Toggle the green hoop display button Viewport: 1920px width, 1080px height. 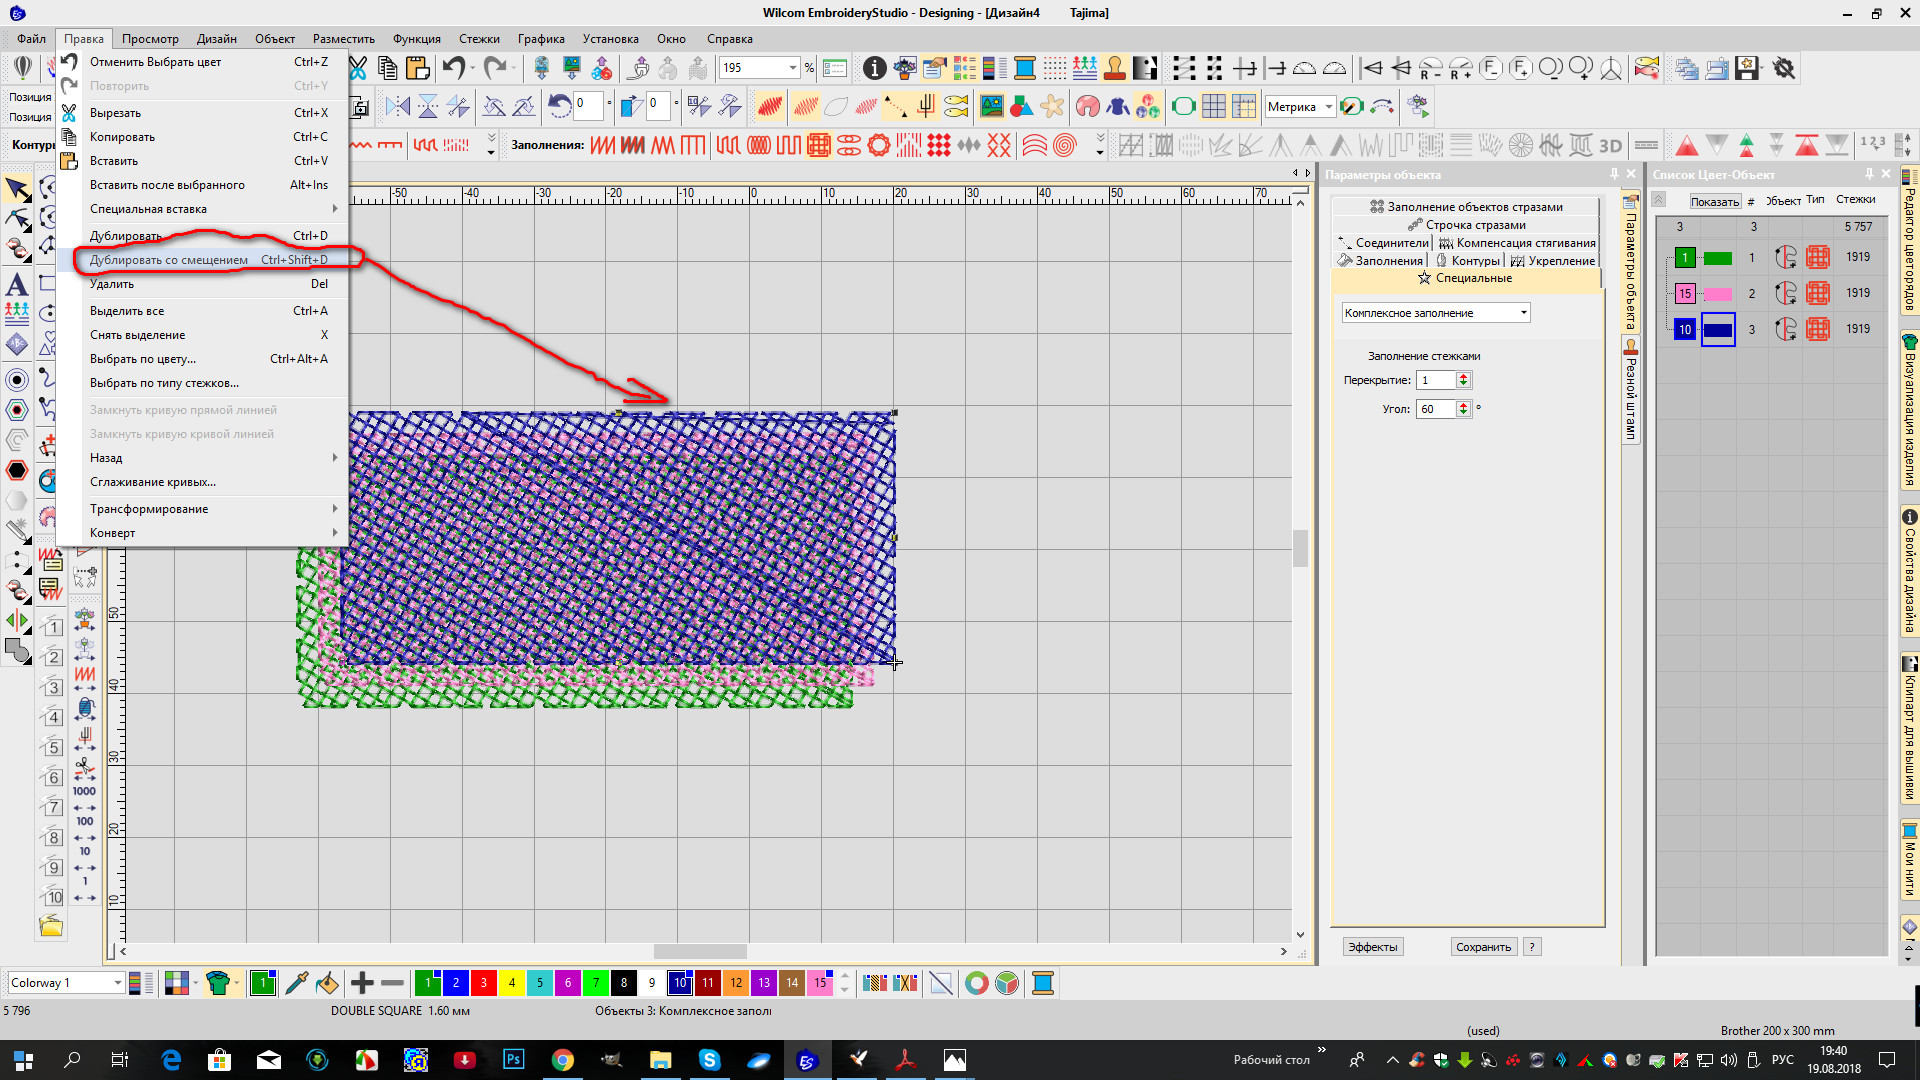(1183, 106)
